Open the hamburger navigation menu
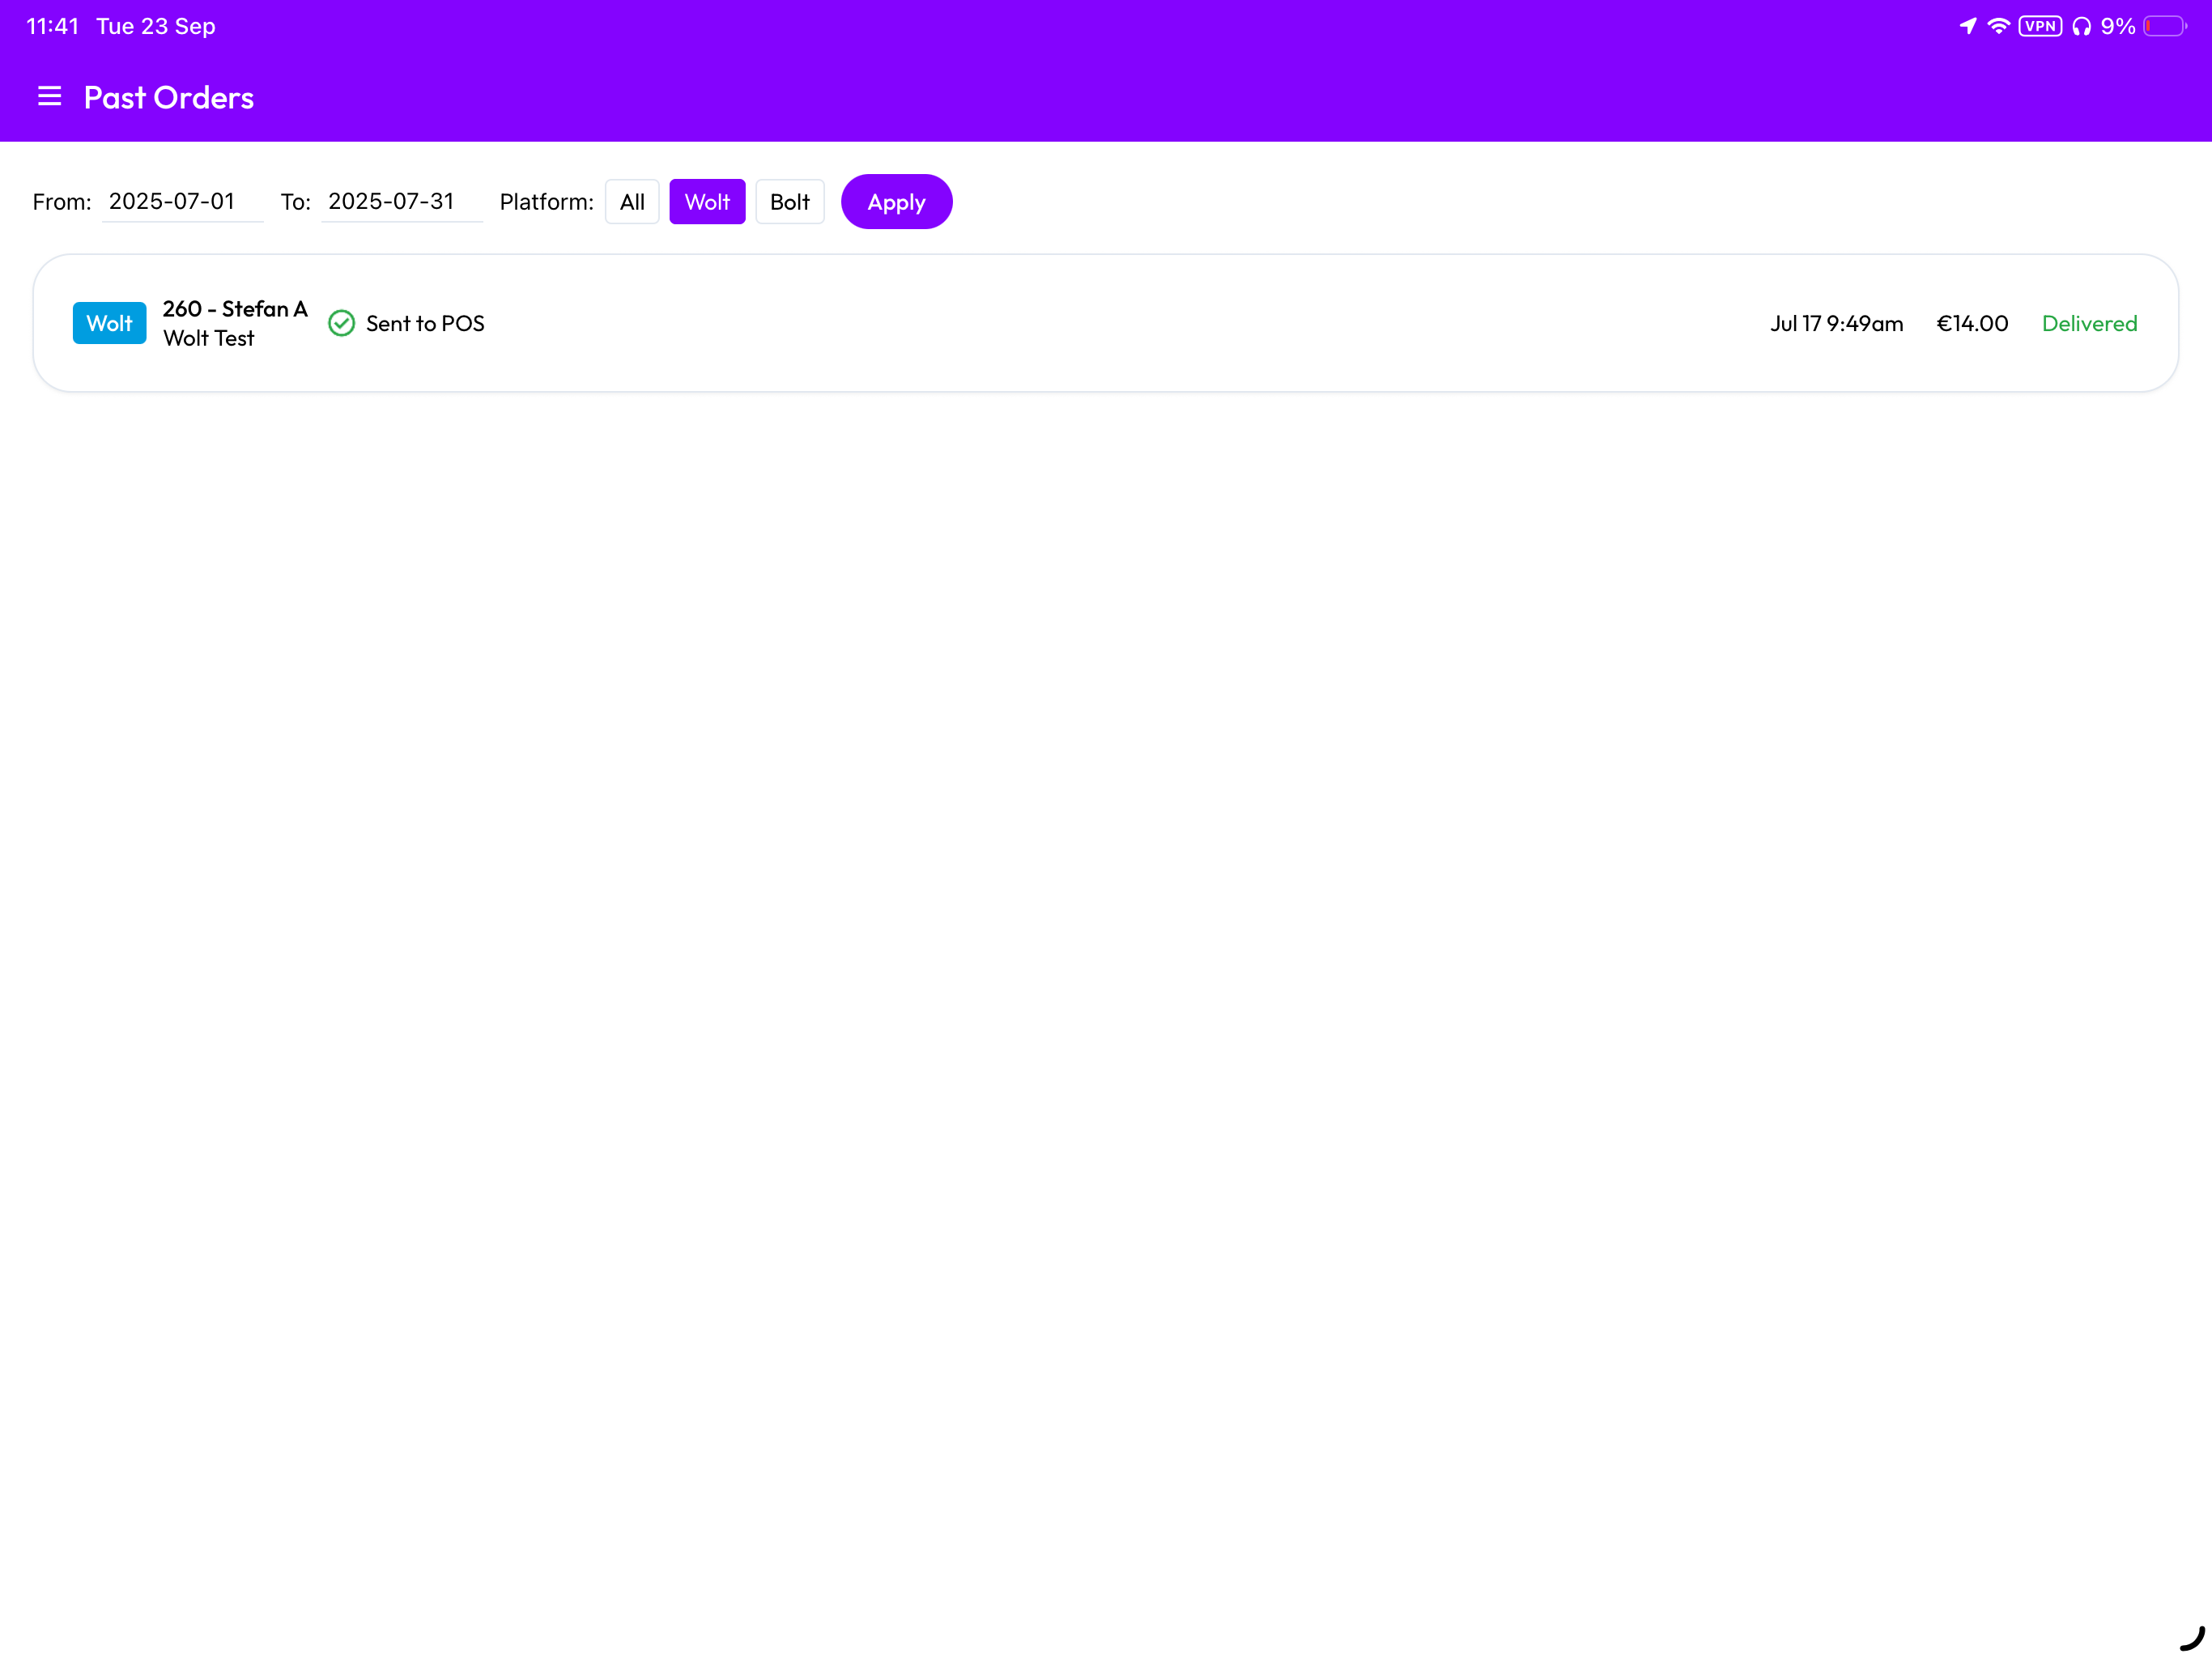Image resolution: width=2212 pixels, height=1658 pixels. click(x=49, y=97)
